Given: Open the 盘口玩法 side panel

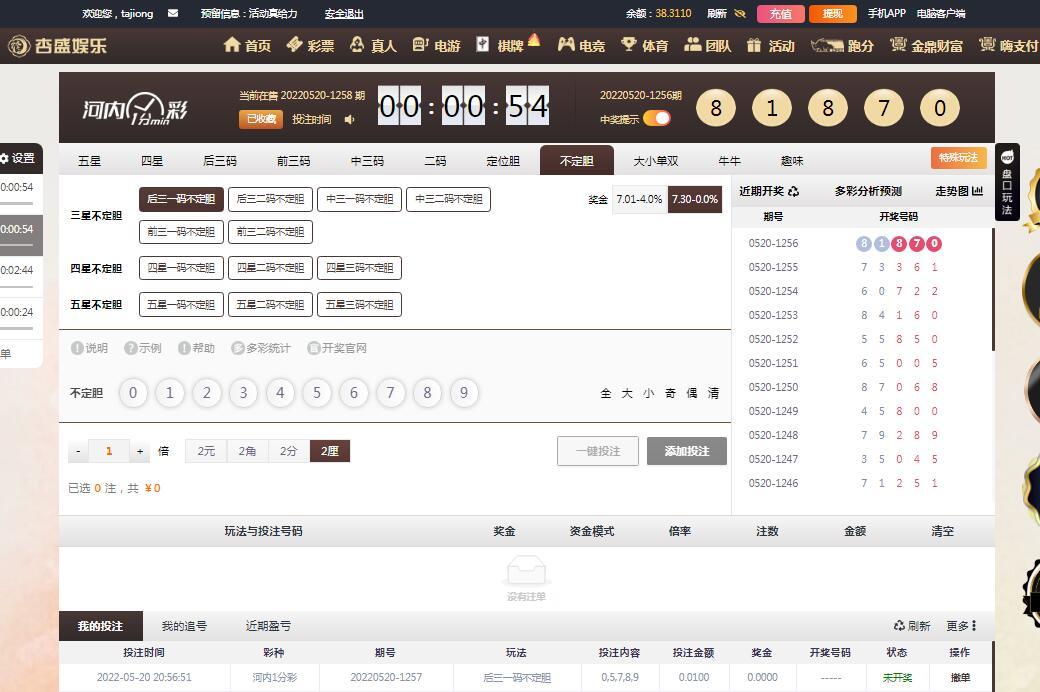Looking at the screenshot, I should point(1007,182).
